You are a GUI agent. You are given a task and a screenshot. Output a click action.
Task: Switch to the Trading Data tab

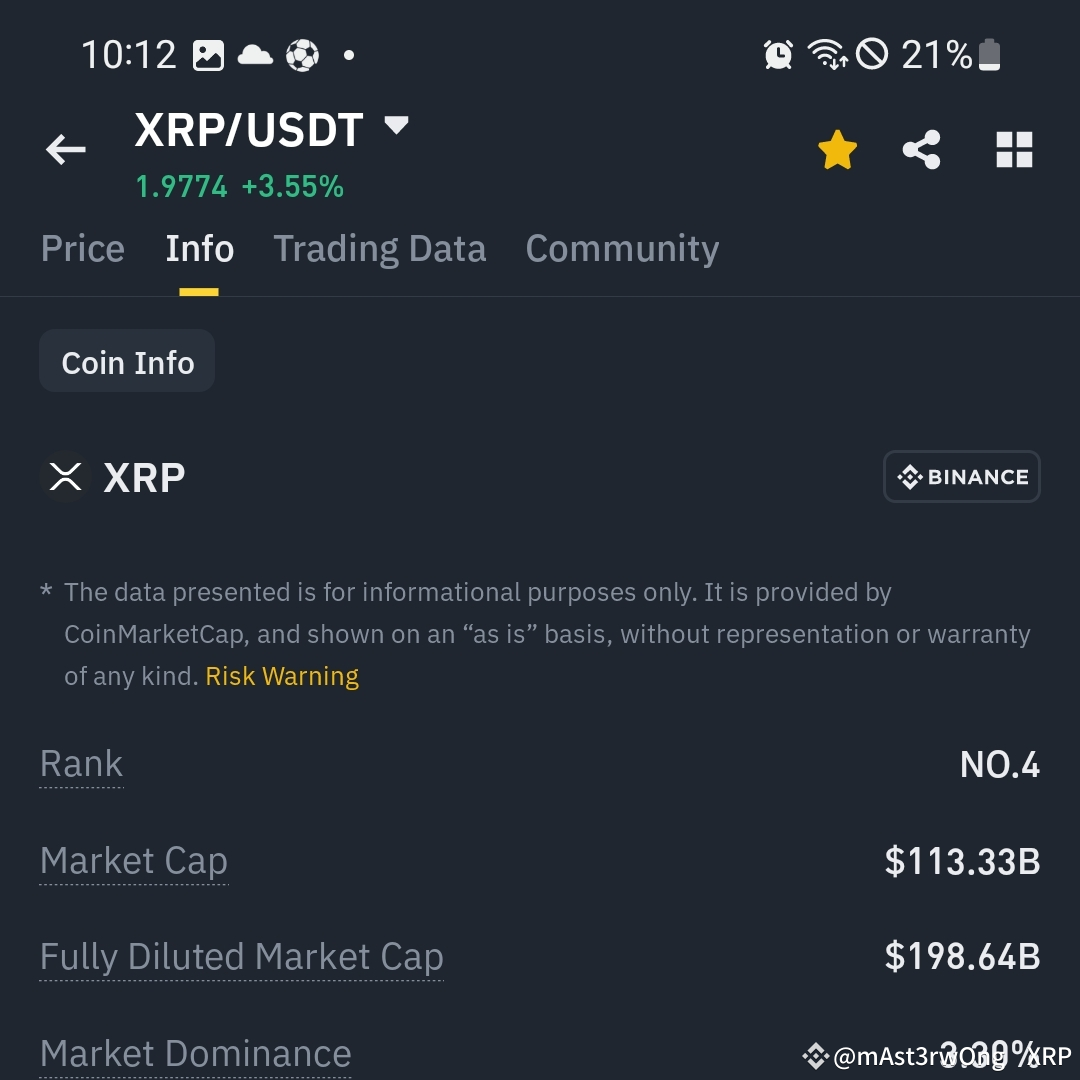(x=380, y=248)
